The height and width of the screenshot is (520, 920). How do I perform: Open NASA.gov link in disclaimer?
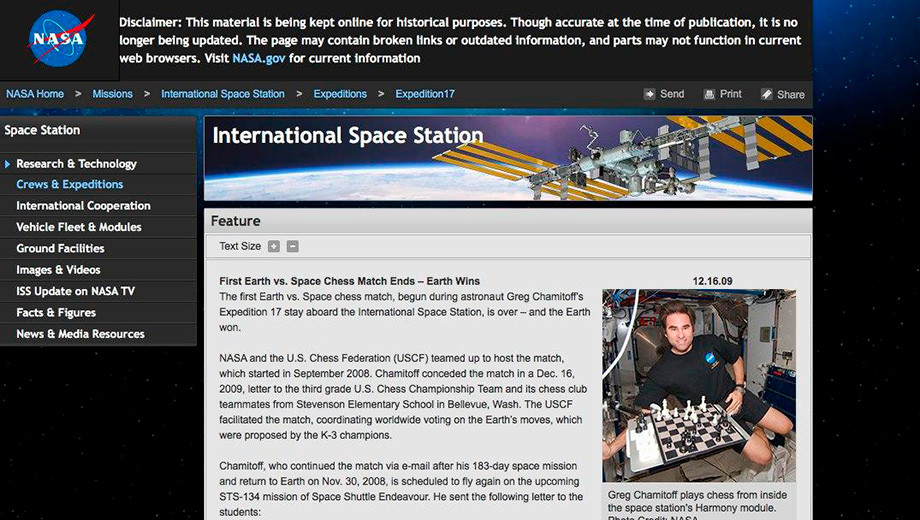coord(259,58)
